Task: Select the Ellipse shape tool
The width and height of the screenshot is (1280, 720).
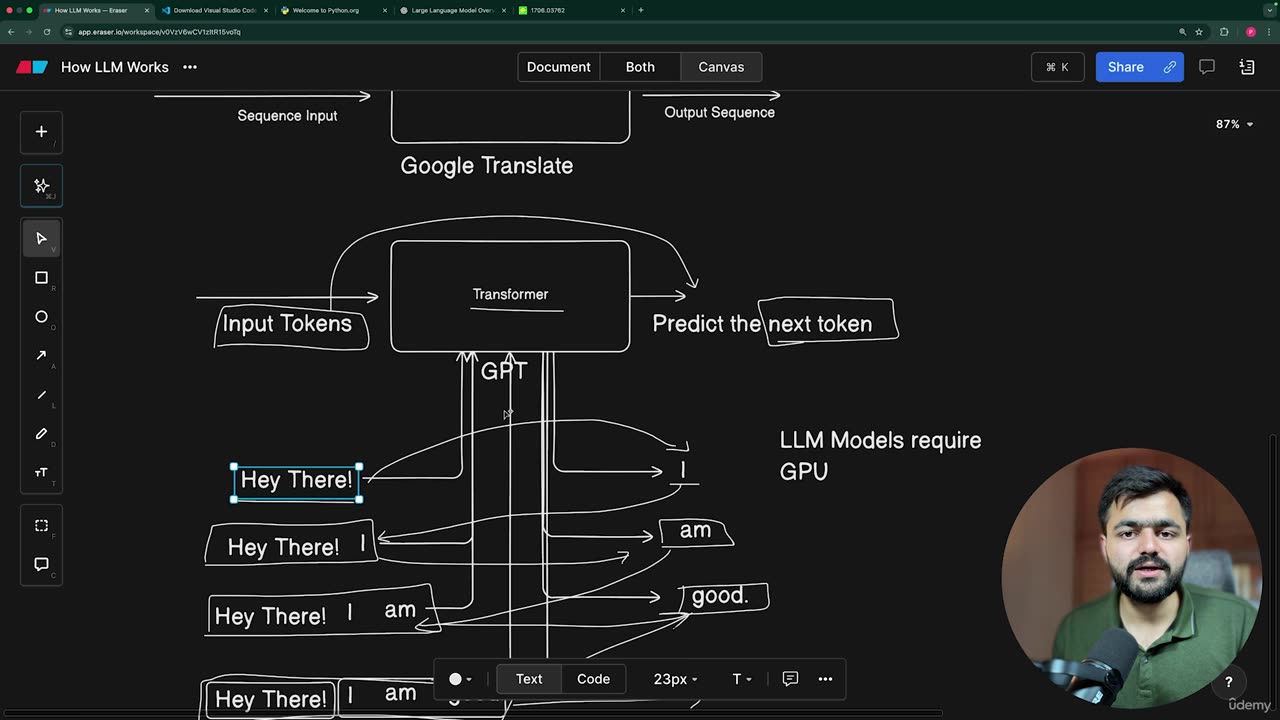Action: pos(41,317)
